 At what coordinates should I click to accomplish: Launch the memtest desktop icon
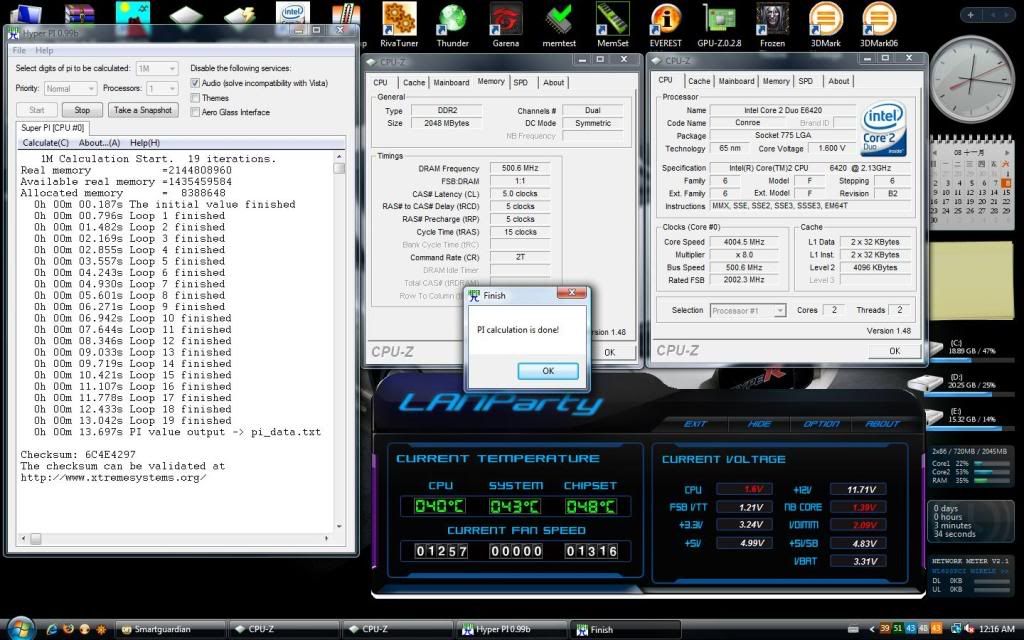coord(559,20)
